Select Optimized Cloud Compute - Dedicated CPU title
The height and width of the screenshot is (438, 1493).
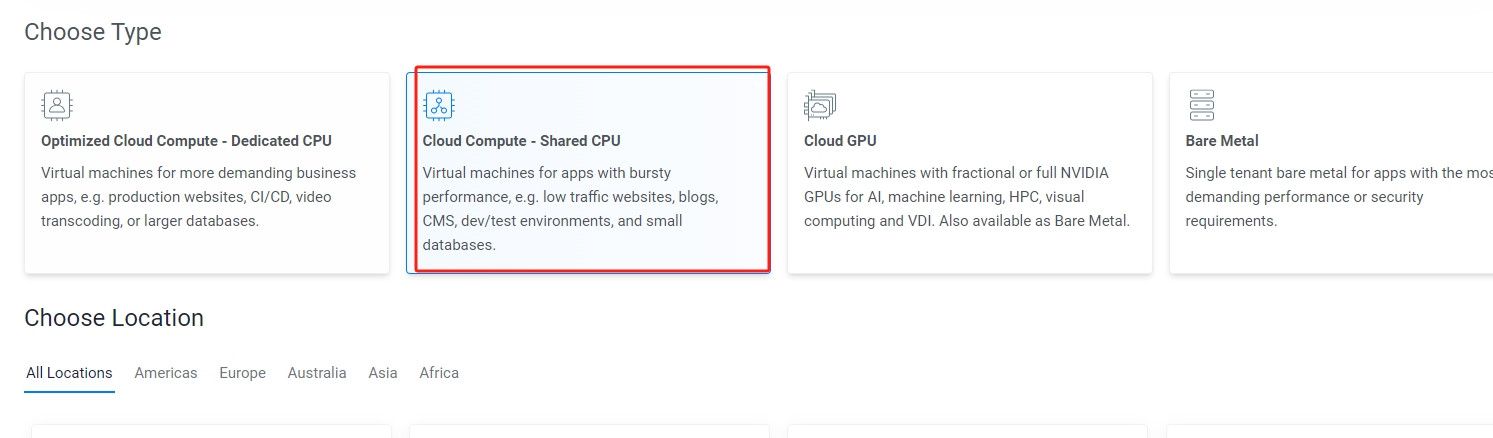pos(186,141)
